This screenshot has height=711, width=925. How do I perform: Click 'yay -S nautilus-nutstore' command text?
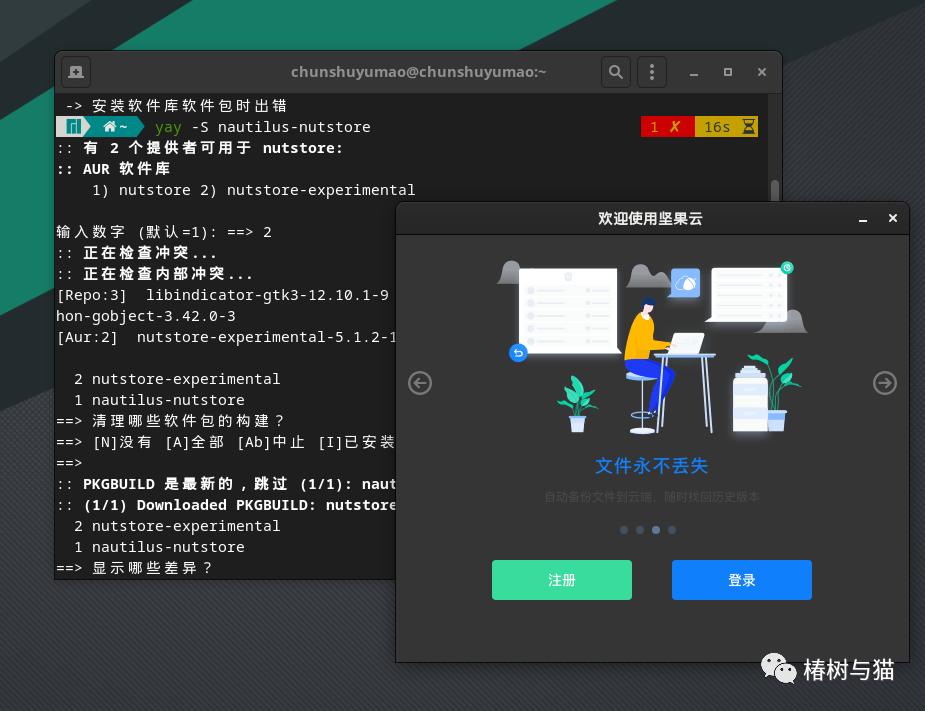(263, 127)
